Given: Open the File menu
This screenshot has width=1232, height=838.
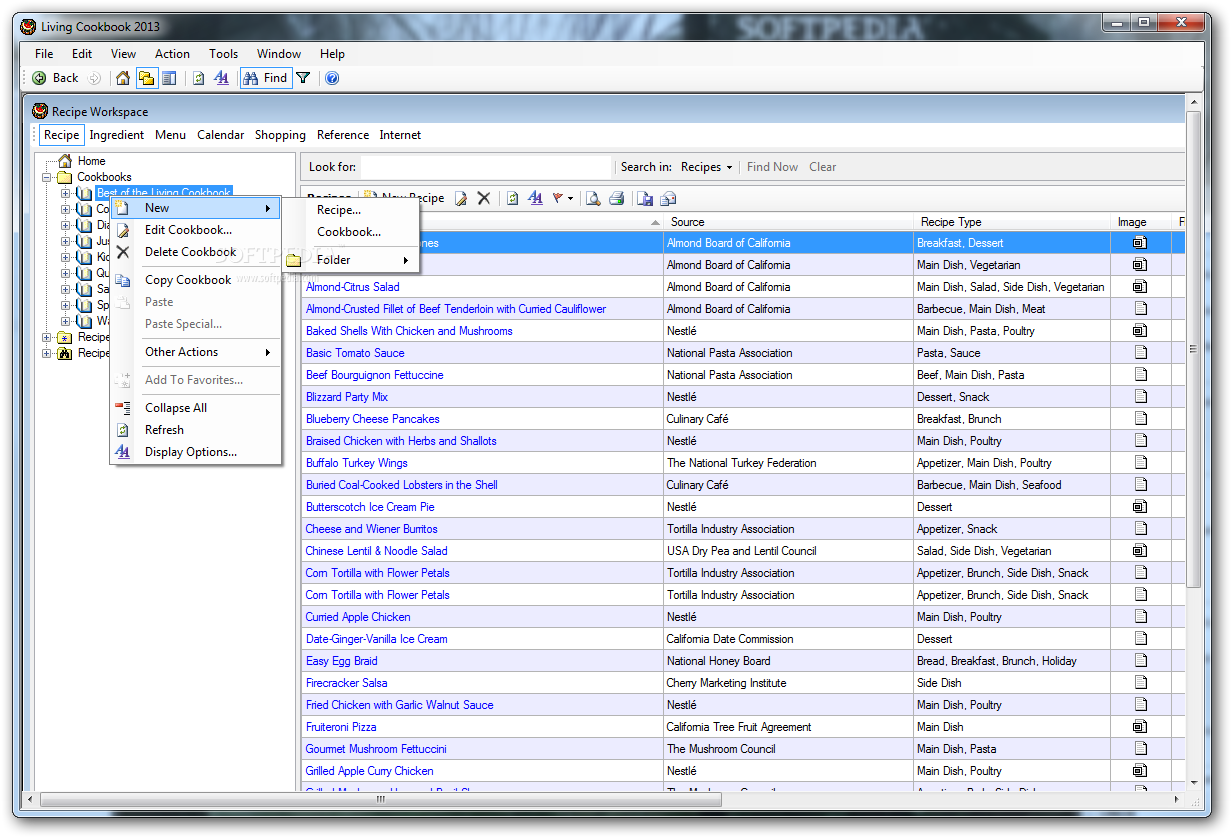Looking at the screenshot, I should pos(44,54).
